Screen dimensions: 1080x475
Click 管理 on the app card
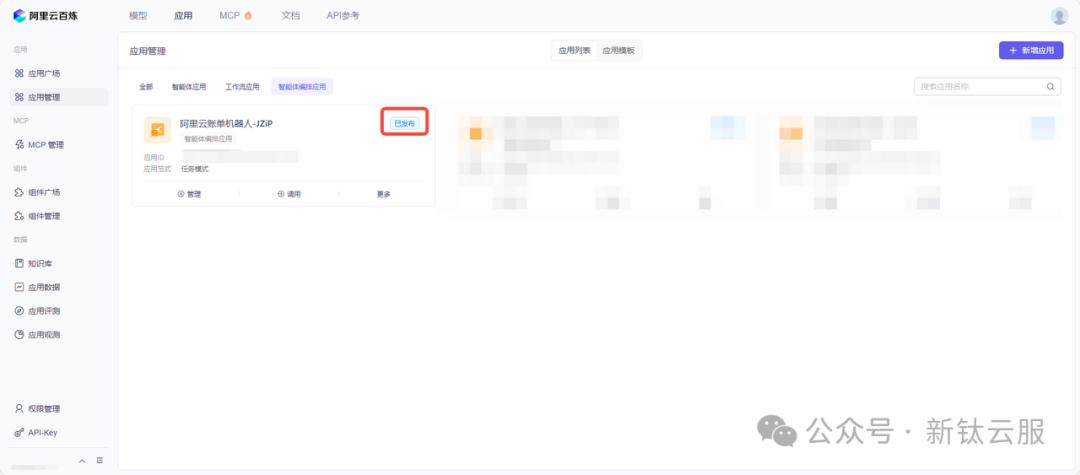coord(189,194)
